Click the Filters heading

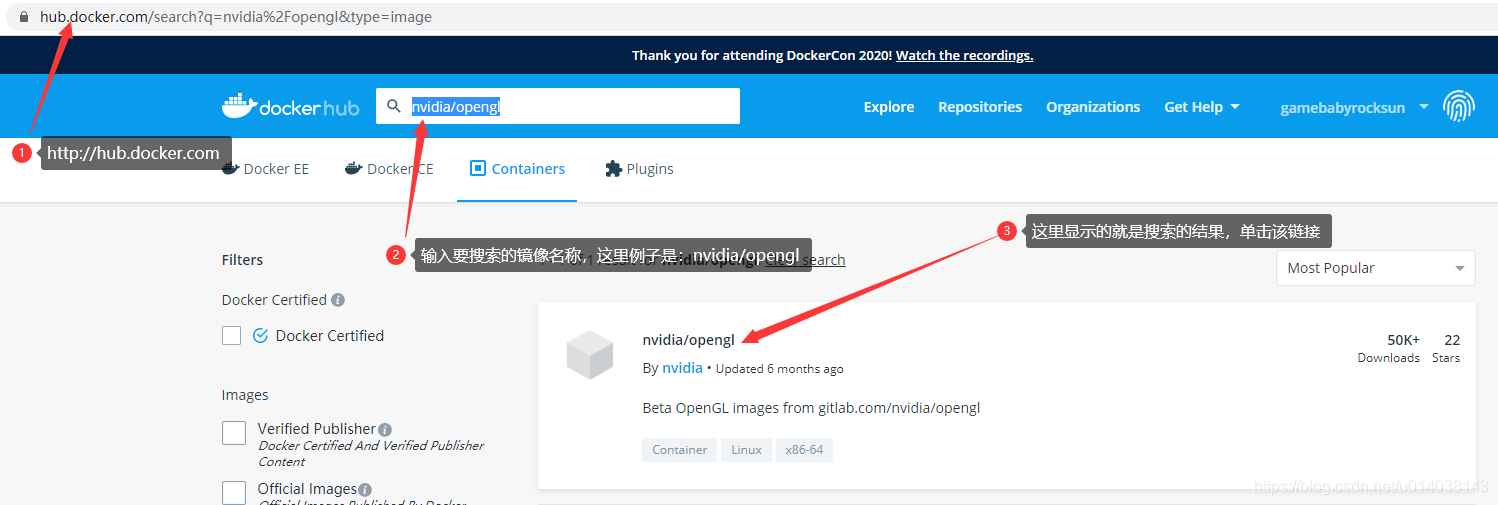coord(242,260)
